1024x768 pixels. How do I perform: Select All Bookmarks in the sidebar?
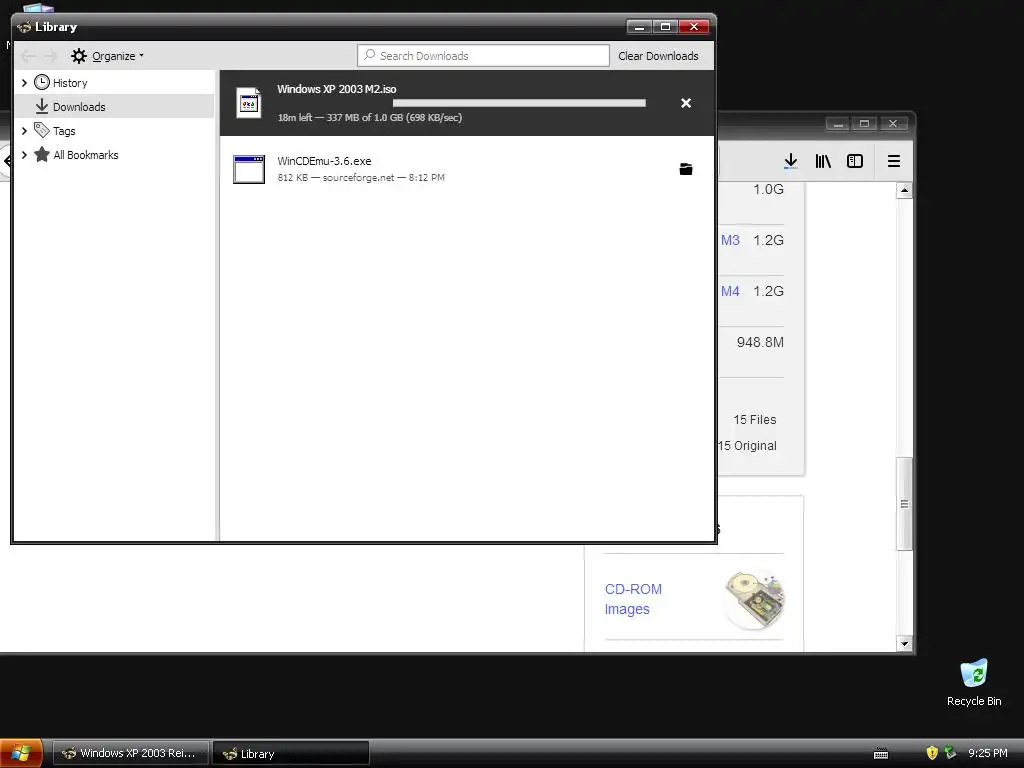point(86,155)
